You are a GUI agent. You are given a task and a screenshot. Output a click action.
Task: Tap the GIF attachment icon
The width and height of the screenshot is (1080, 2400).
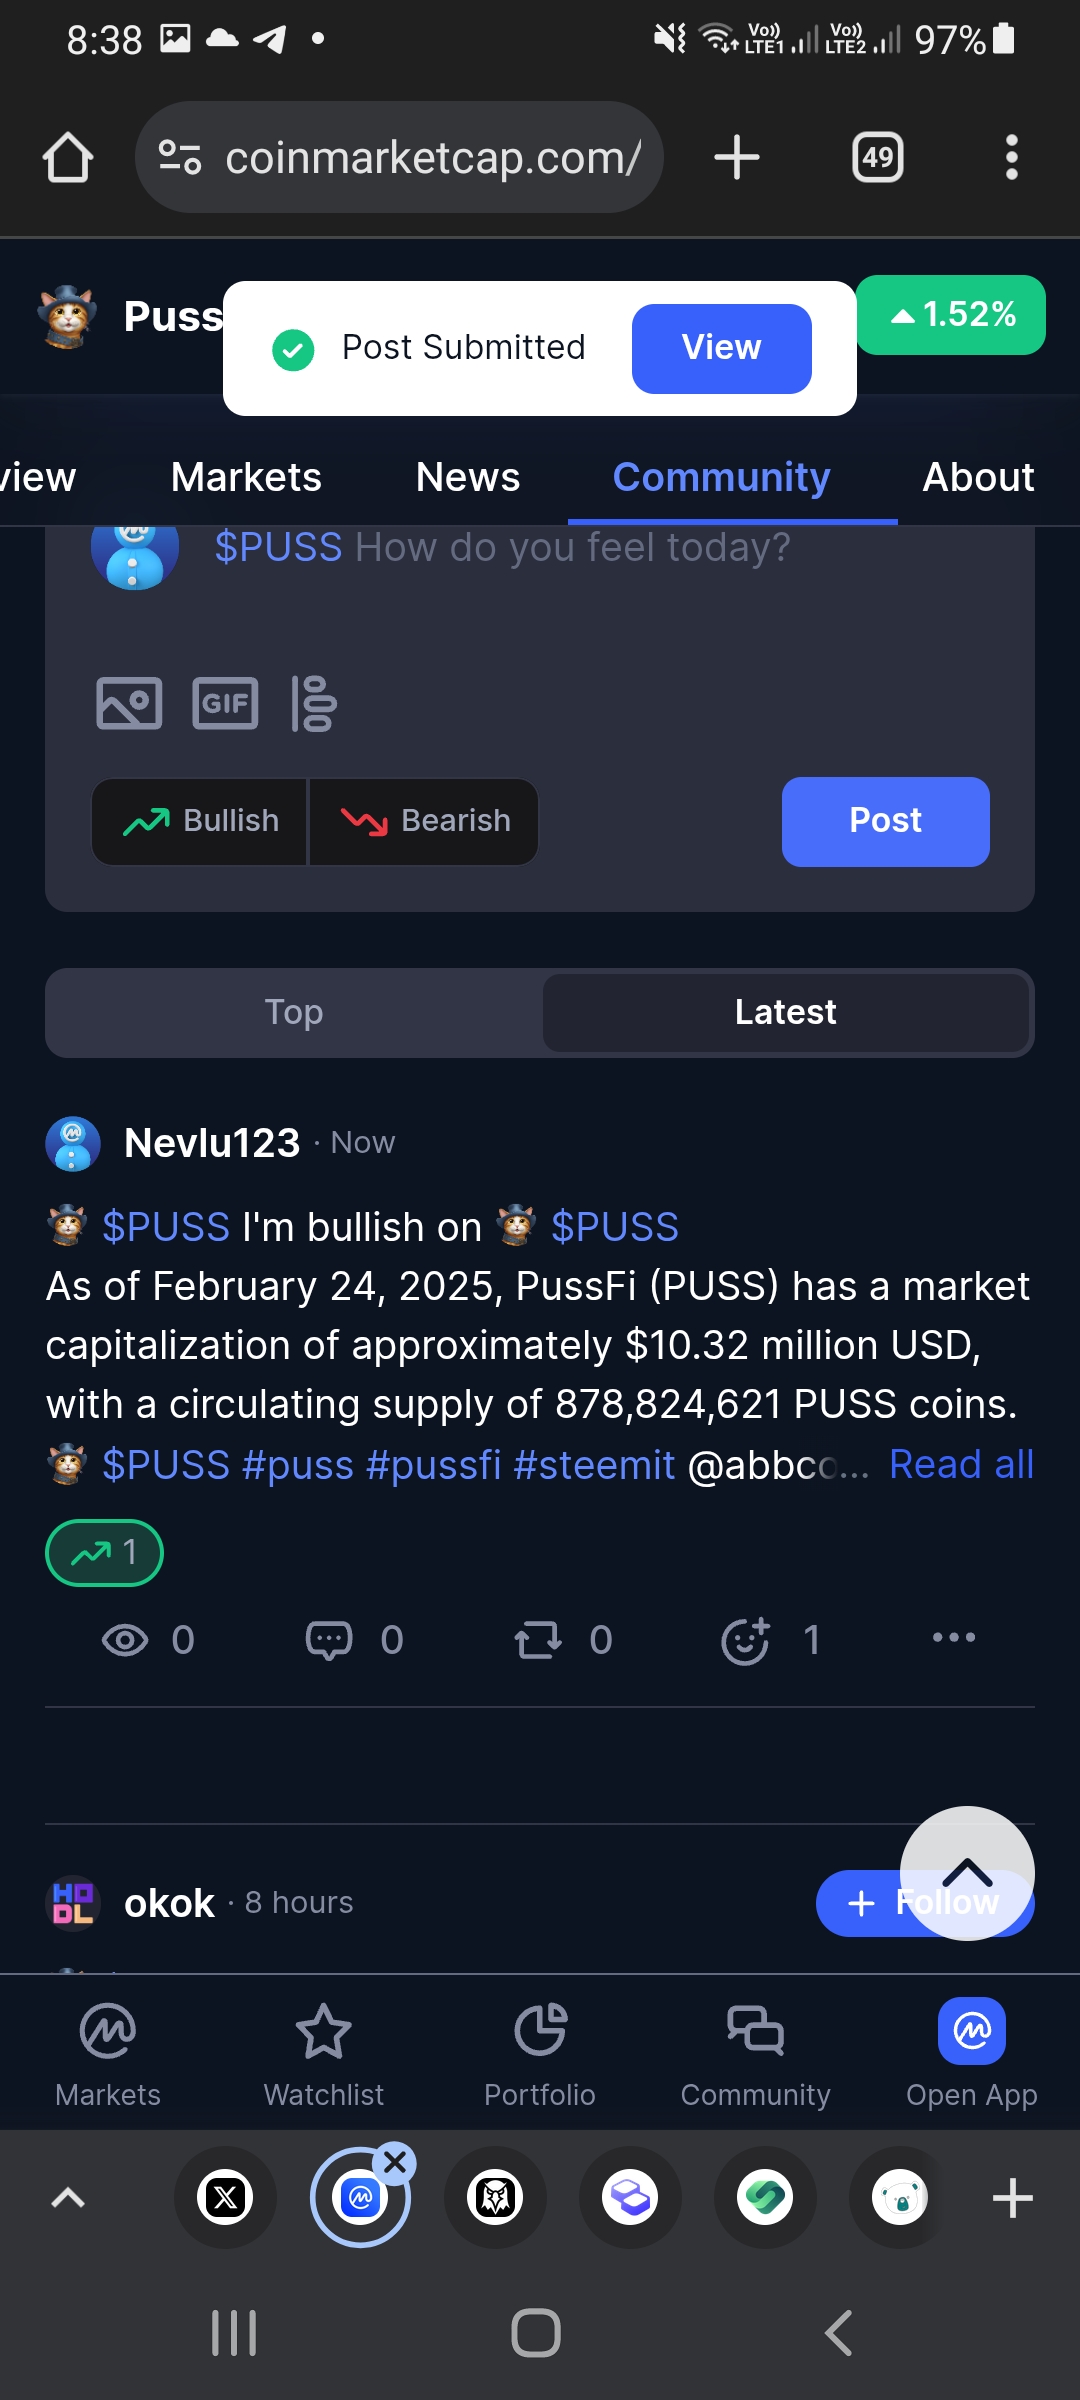tap(225, 703)
